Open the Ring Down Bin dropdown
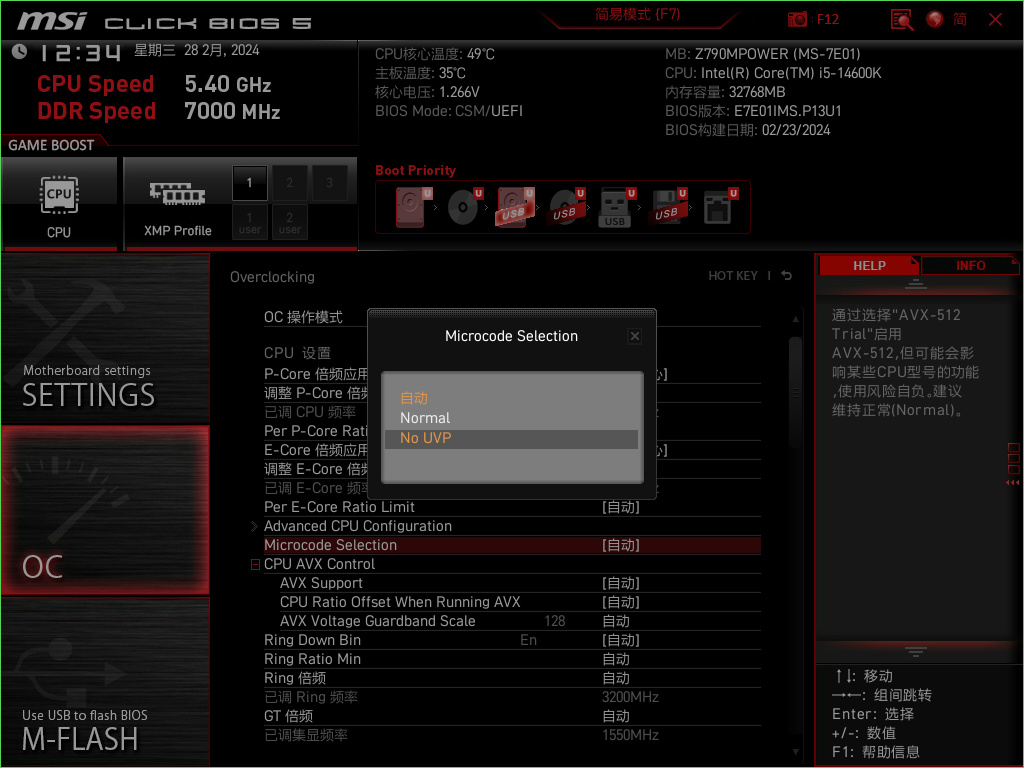Screen dimensions: 1024x768 coord(620,640)
